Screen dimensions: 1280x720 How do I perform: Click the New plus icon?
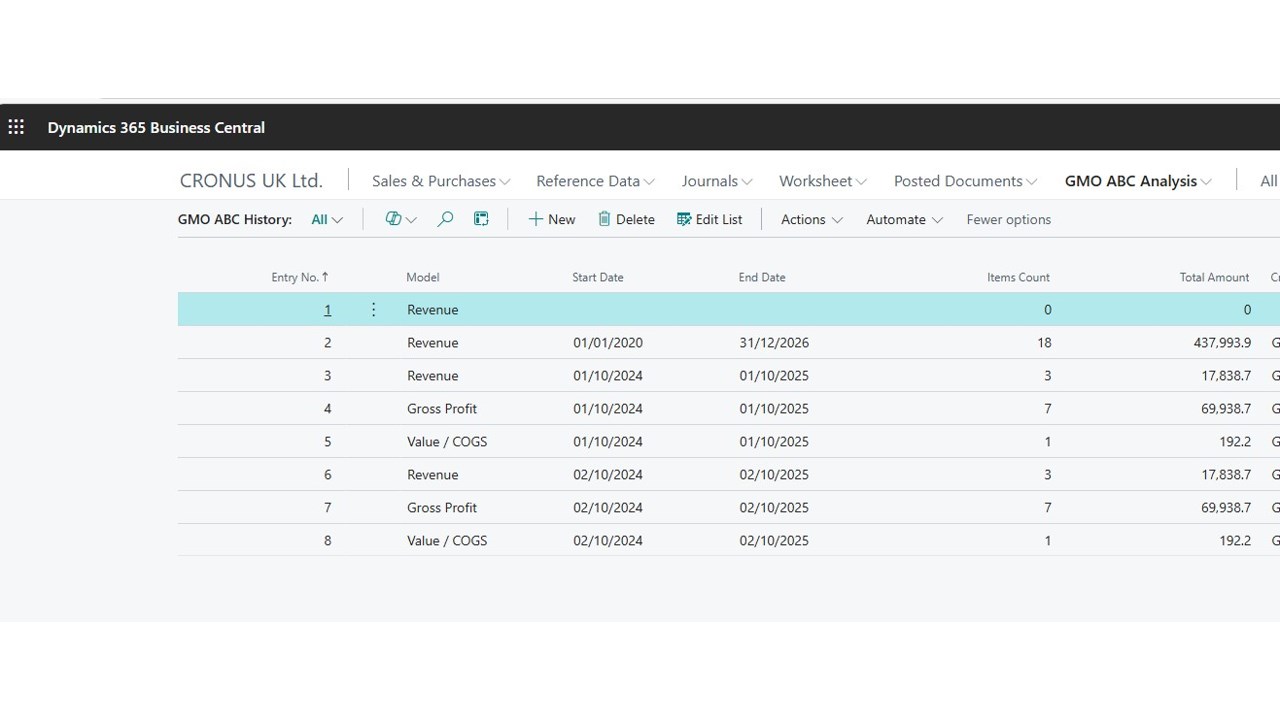click(x=536, y=219)
